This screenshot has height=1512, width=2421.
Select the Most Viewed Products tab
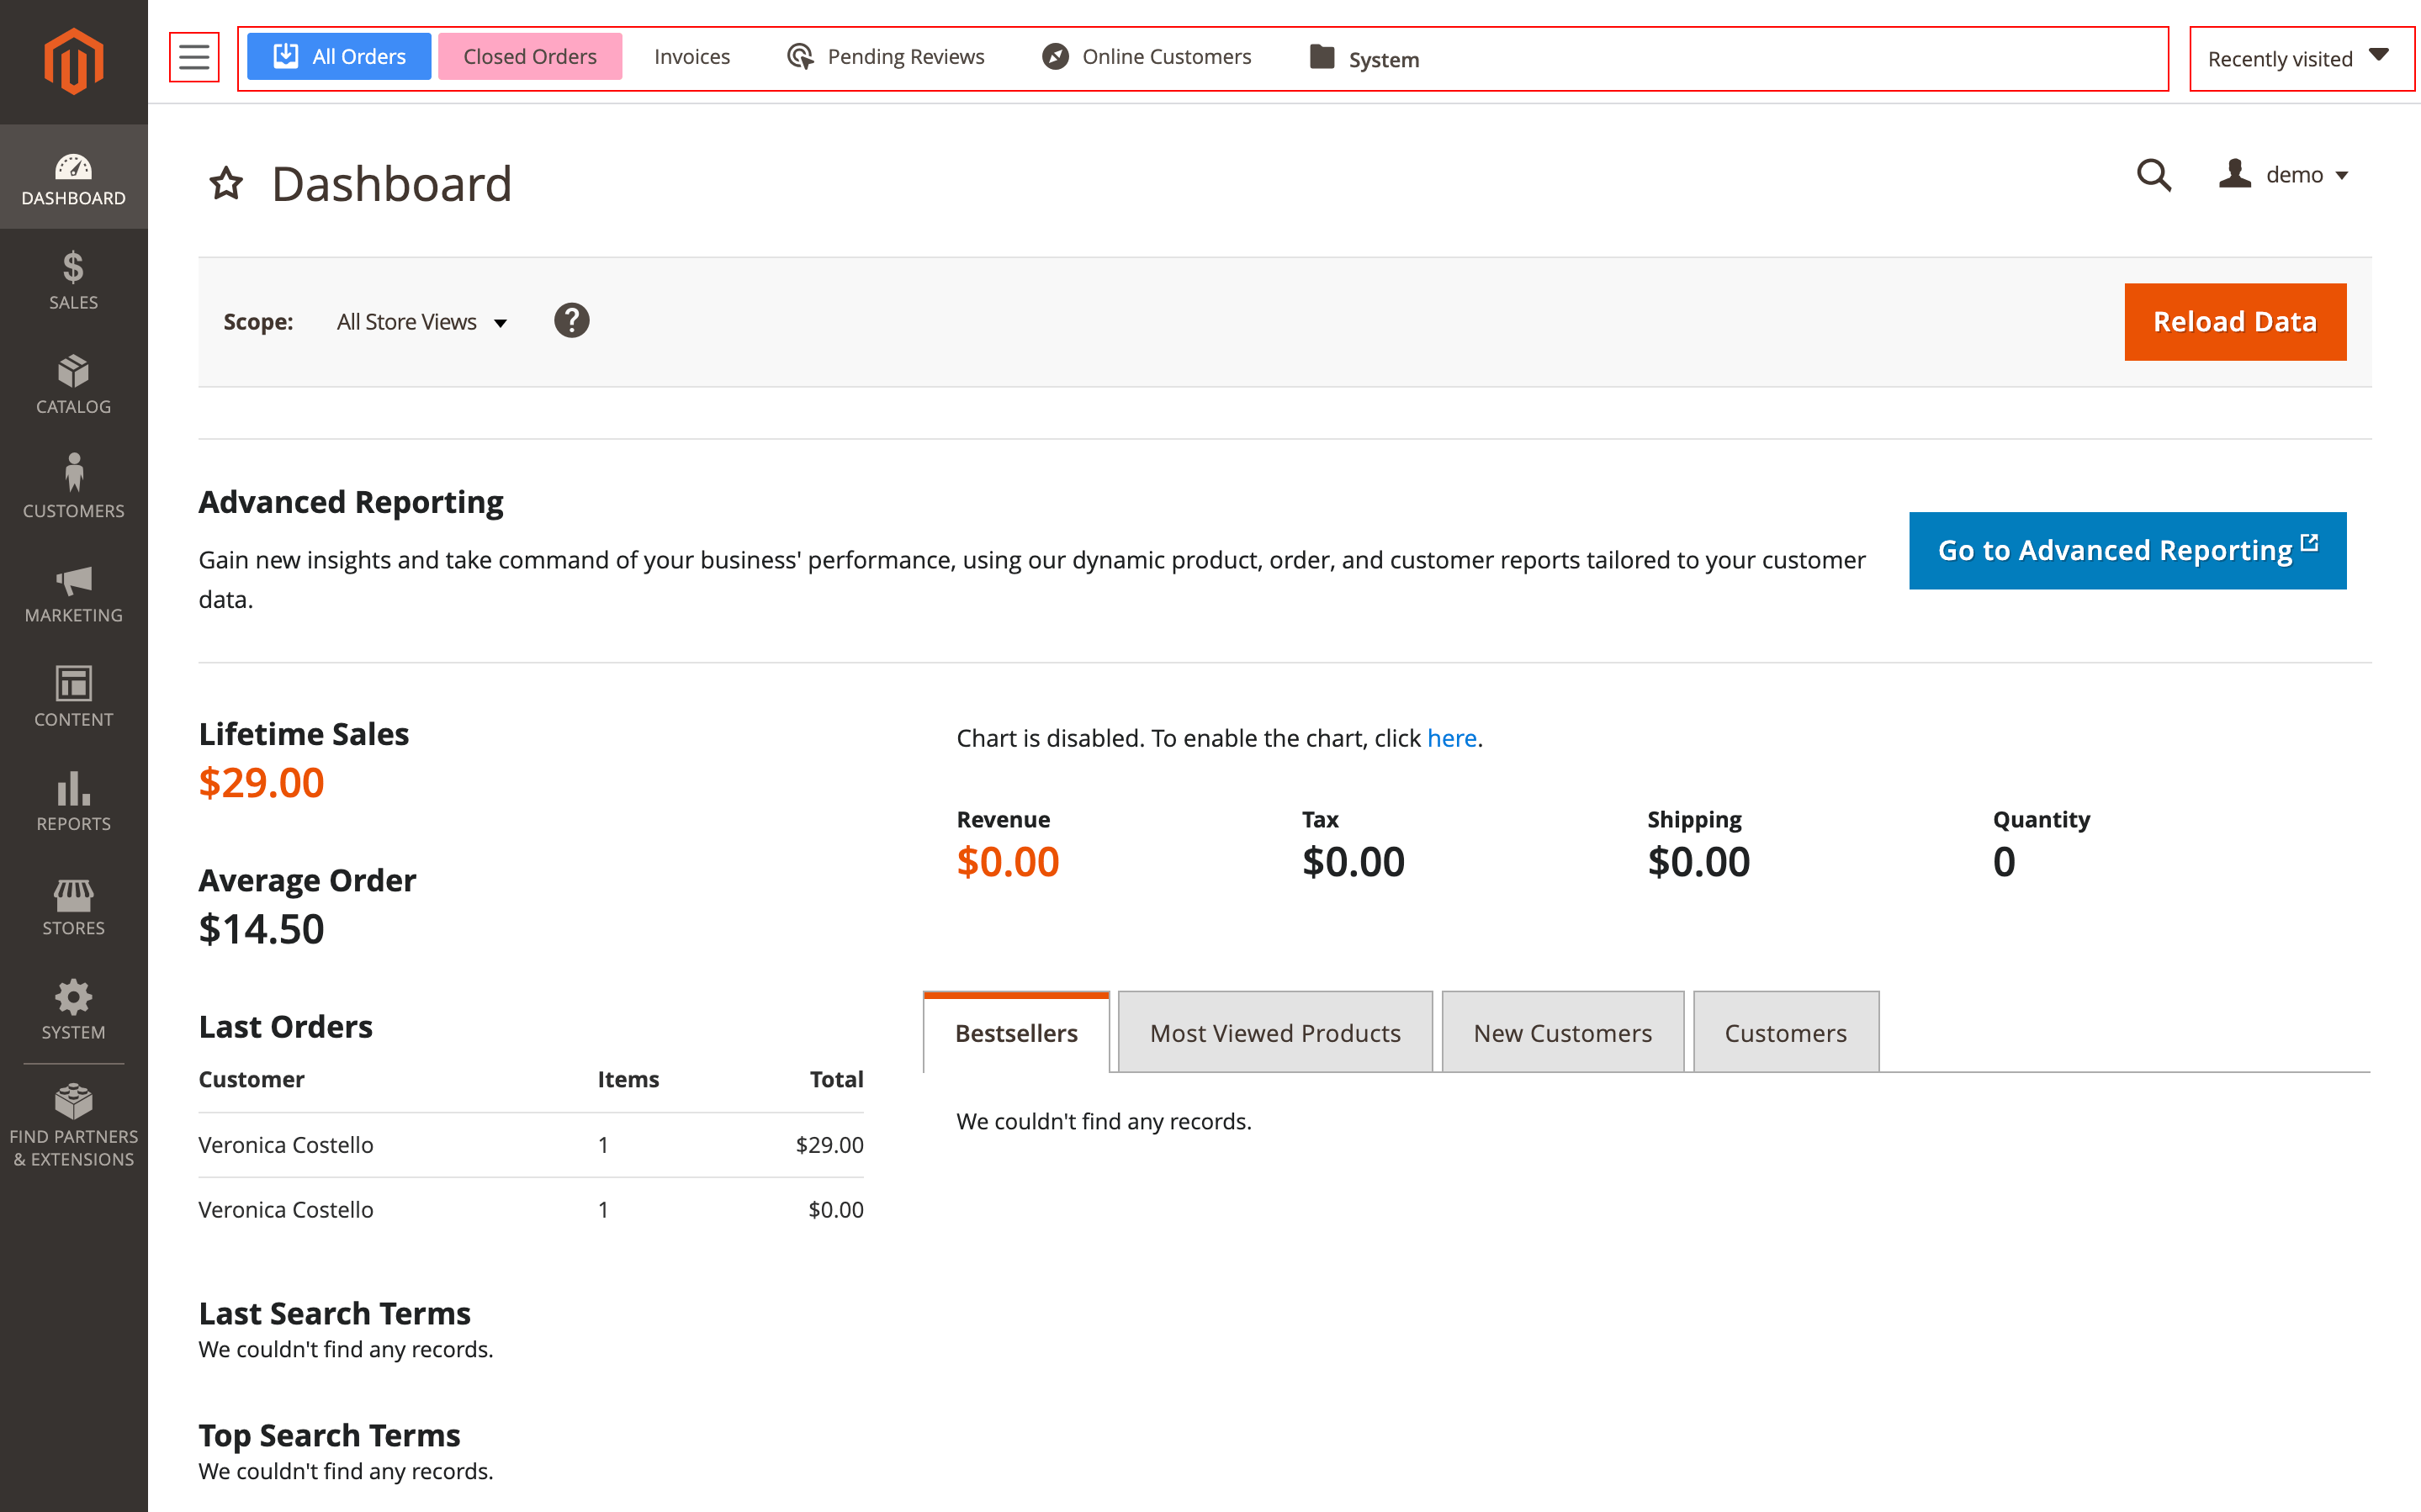(x=1274, y=1032)
